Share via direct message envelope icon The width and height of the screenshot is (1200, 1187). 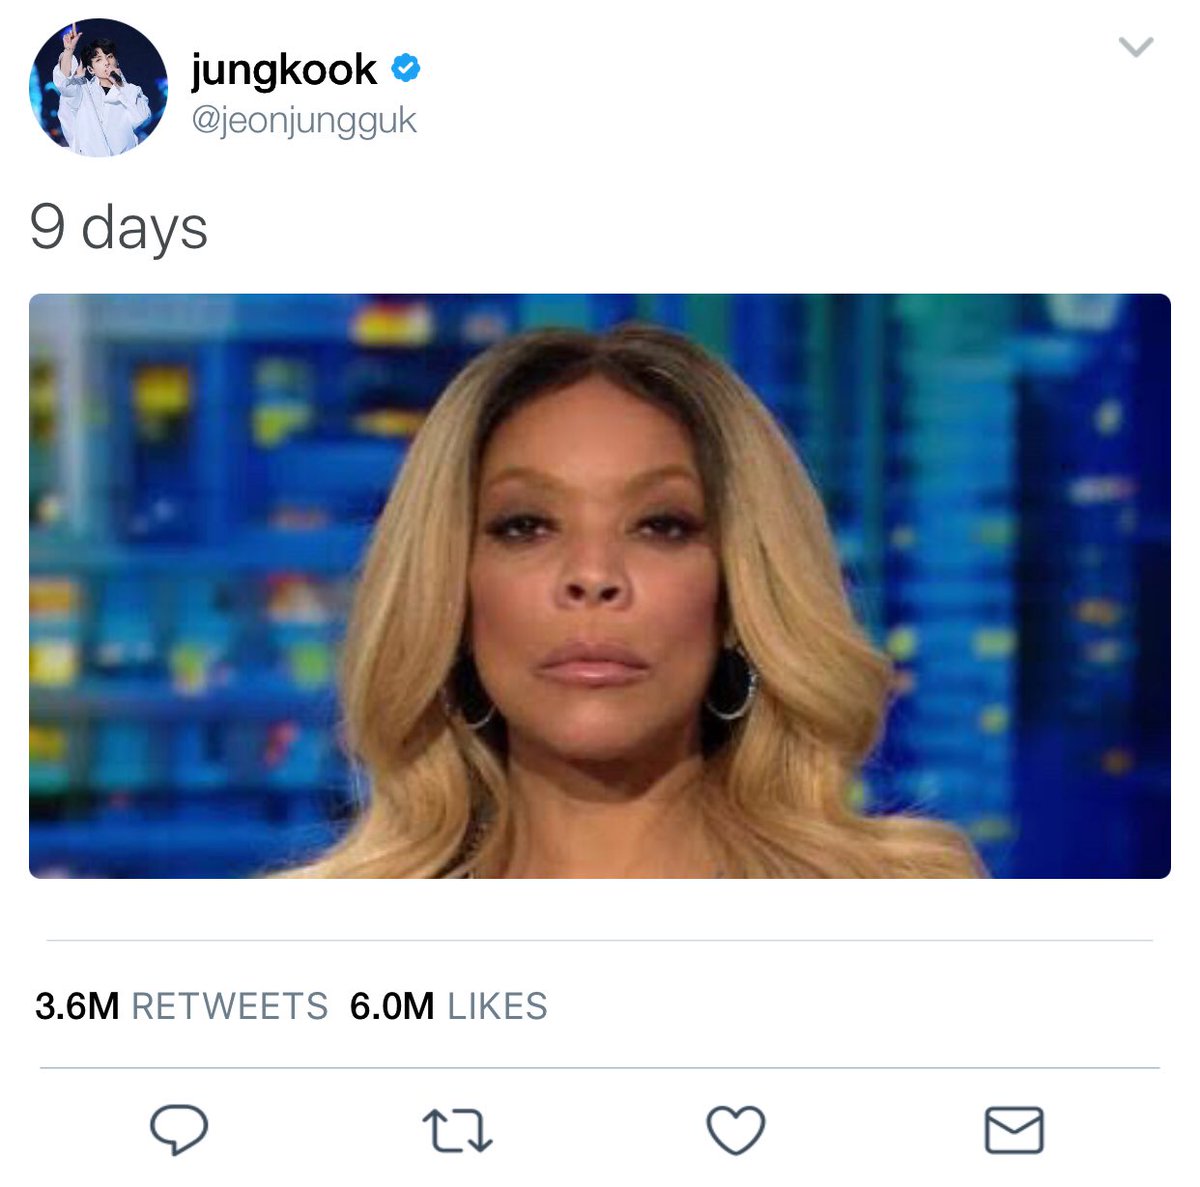click(1014, 1131)
